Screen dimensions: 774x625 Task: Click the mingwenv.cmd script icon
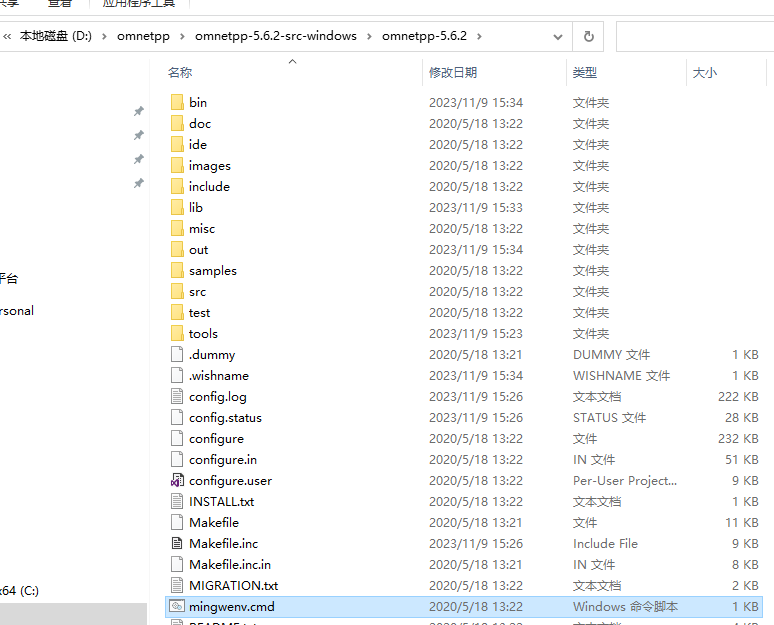pyautogui.click(x=177, y=606)
